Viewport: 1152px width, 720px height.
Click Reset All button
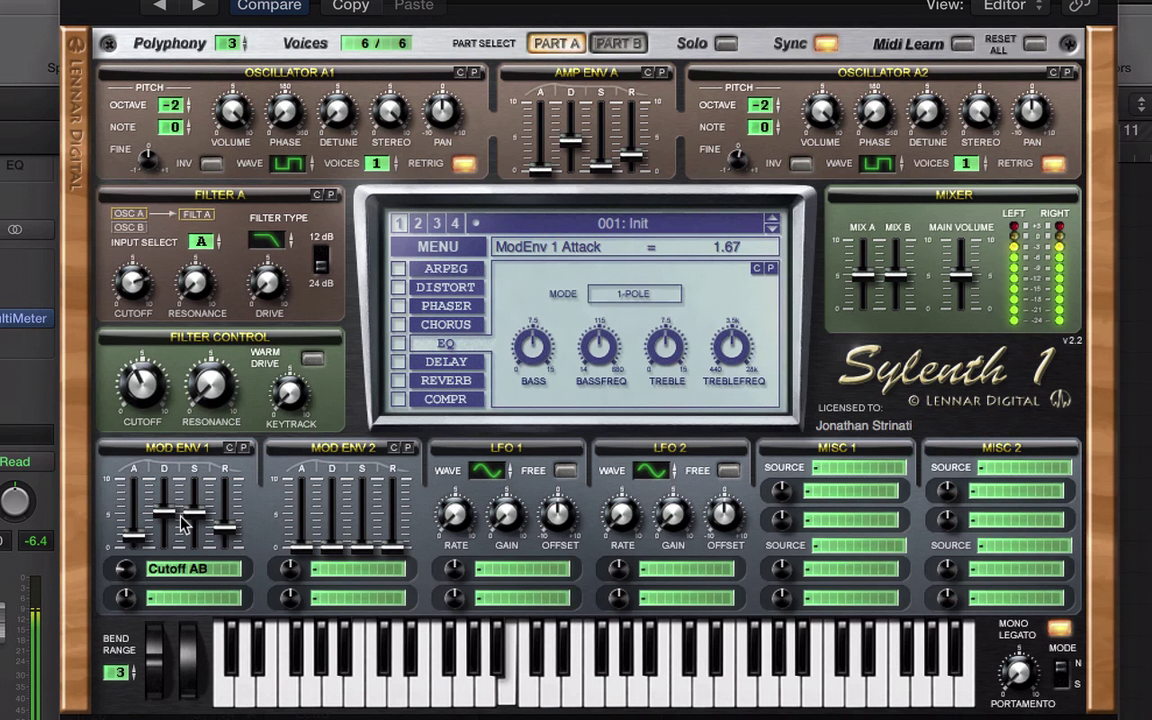pyautogui.click(x=1034, y=44)
